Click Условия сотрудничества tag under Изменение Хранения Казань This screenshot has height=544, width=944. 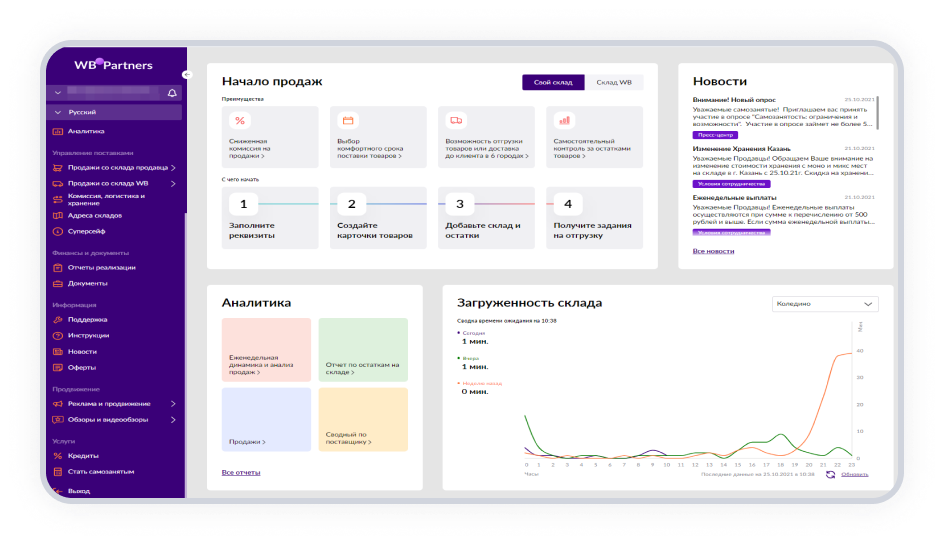pos(731,184)
